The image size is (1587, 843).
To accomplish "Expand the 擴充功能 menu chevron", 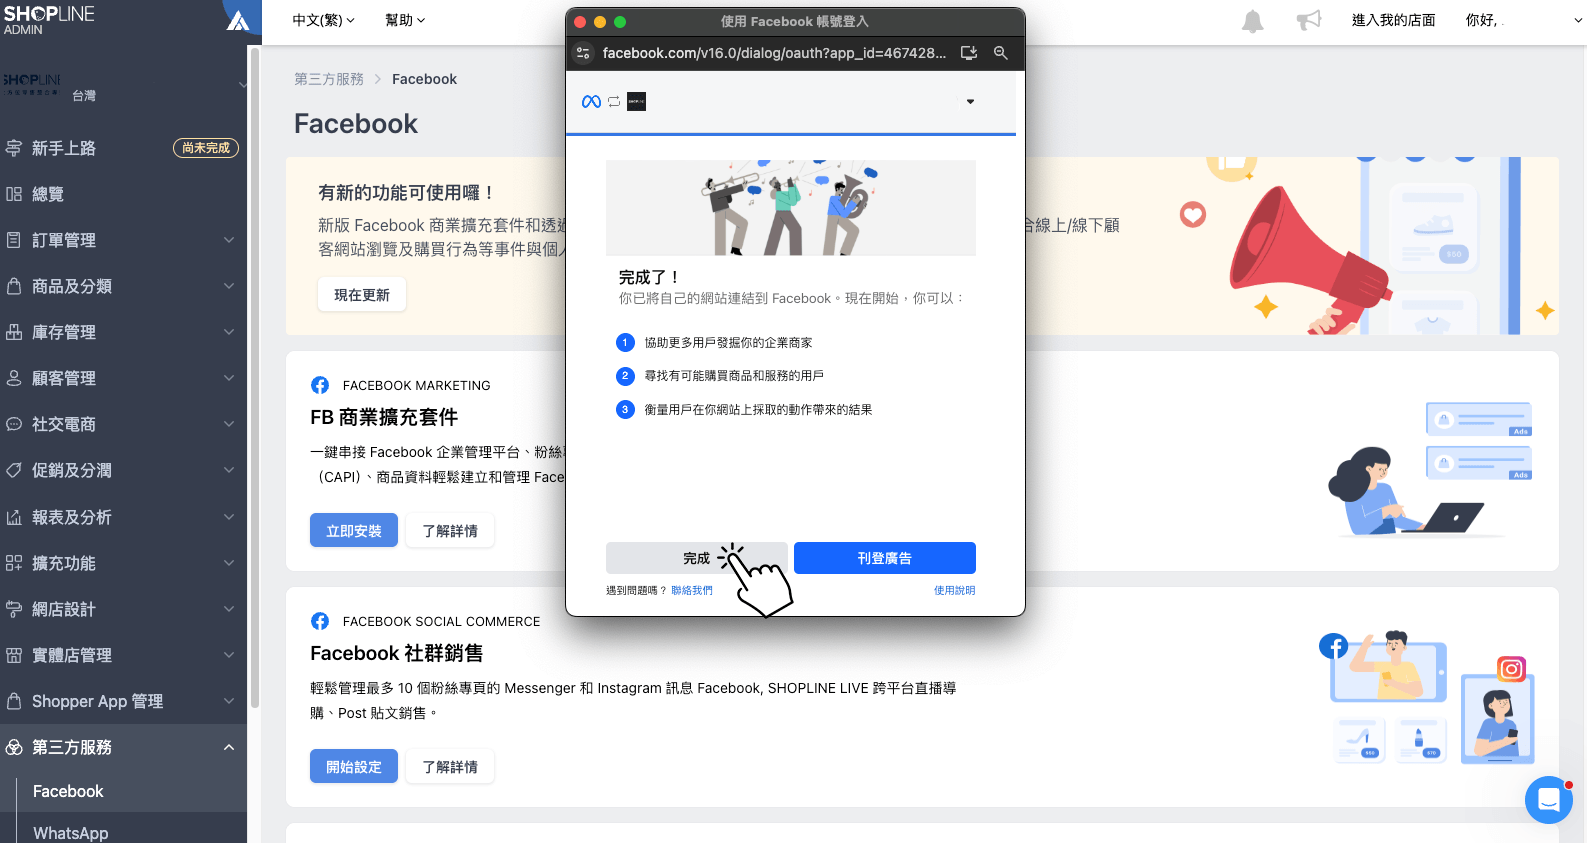I will click(x=229, y=563).
